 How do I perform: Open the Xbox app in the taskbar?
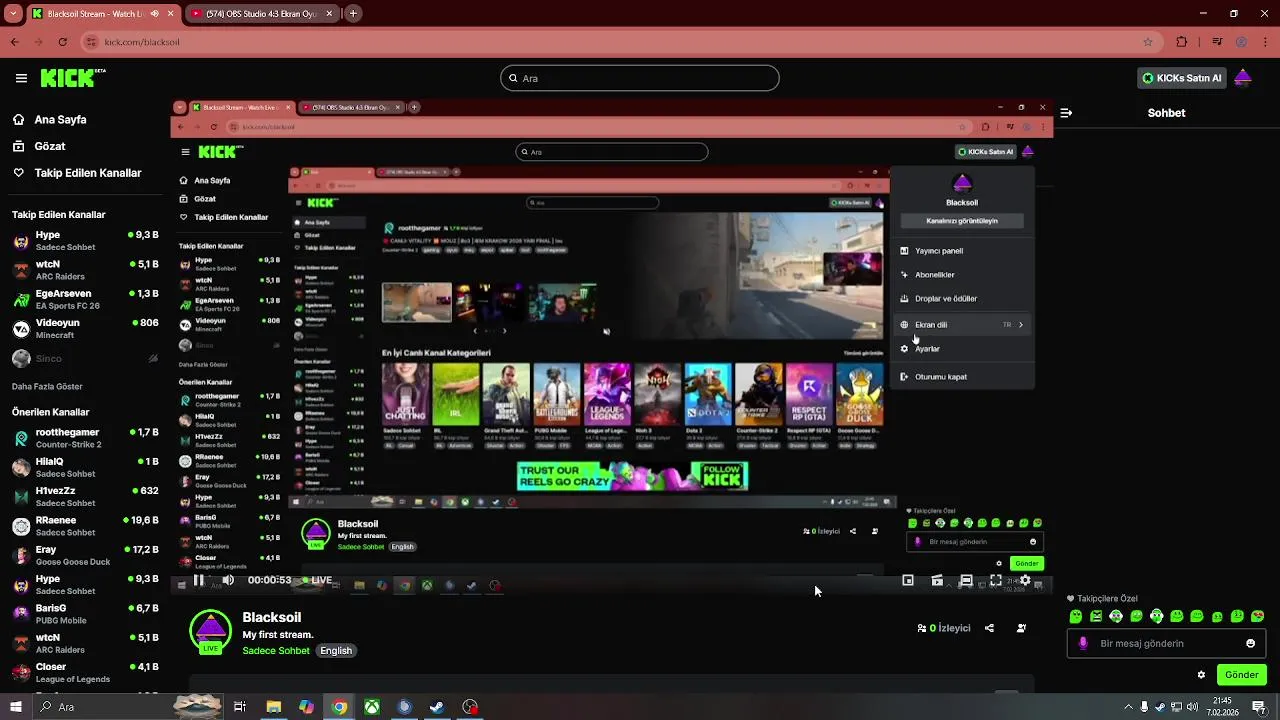pos(372,707)
